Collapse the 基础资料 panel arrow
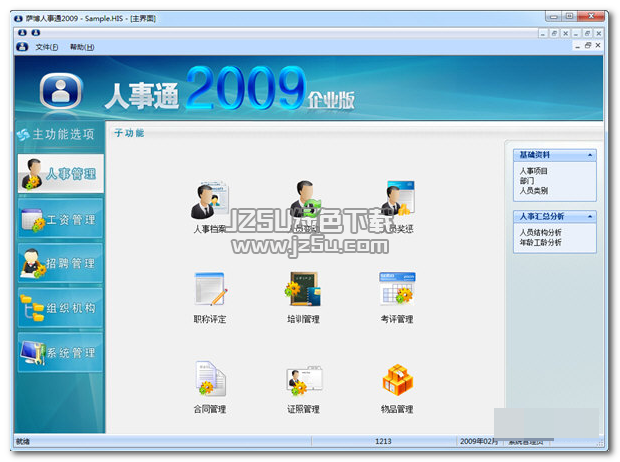Viewport: 620px width, 462px height. click(590, 155)
